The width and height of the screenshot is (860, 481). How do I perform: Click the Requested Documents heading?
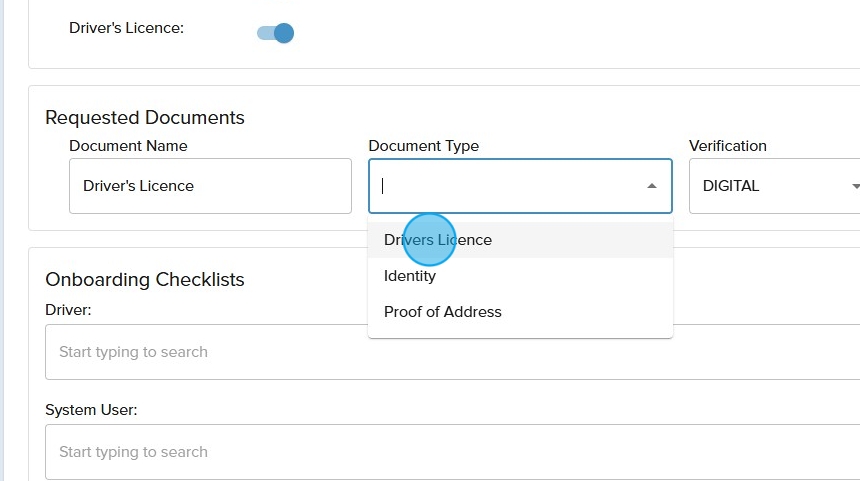145,117
